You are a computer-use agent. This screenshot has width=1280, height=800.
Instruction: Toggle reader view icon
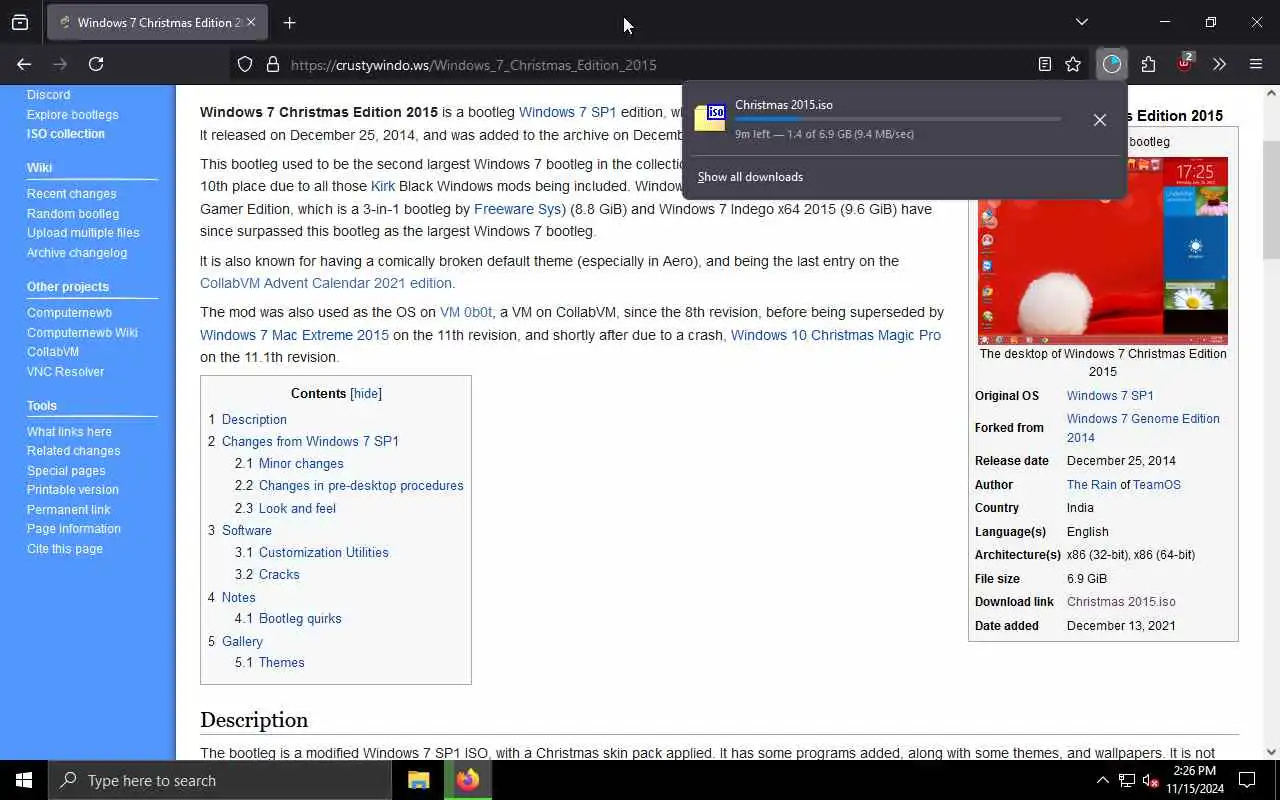tap(1045, 64)
